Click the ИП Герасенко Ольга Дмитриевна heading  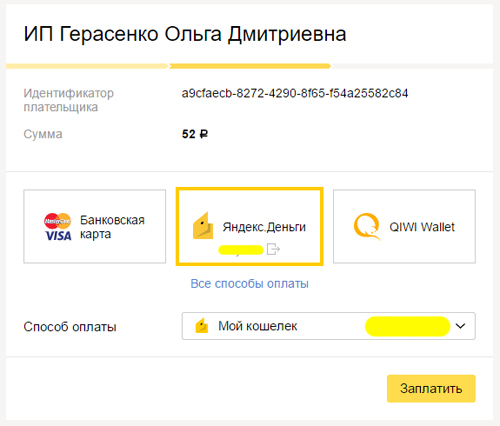pos(185,34)
